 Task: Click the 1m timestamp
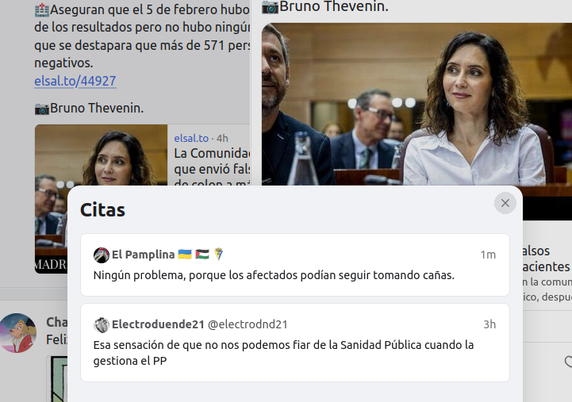pyautogui.click(x=488, y=255)
